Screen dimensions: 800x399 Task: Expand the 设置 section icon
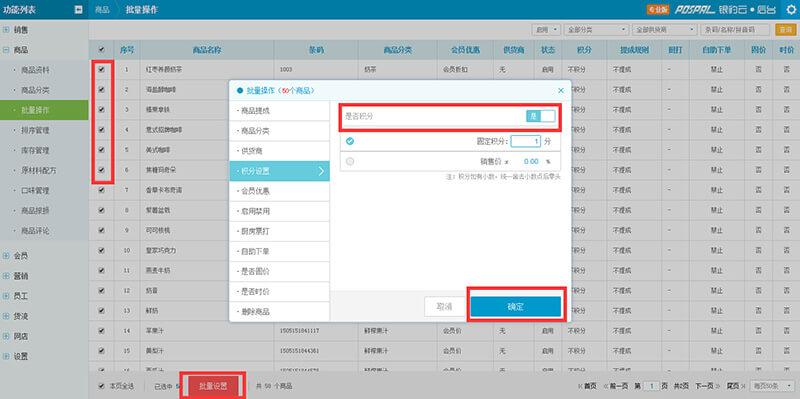[6, 356]
